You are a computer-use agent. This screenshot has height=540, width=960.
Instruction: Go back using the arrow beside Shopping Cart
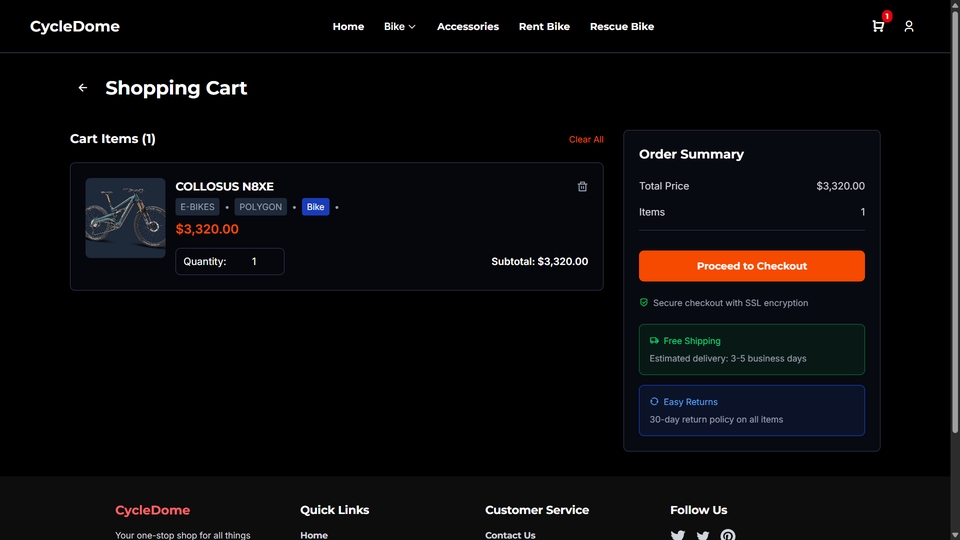[x=83, y=88]
